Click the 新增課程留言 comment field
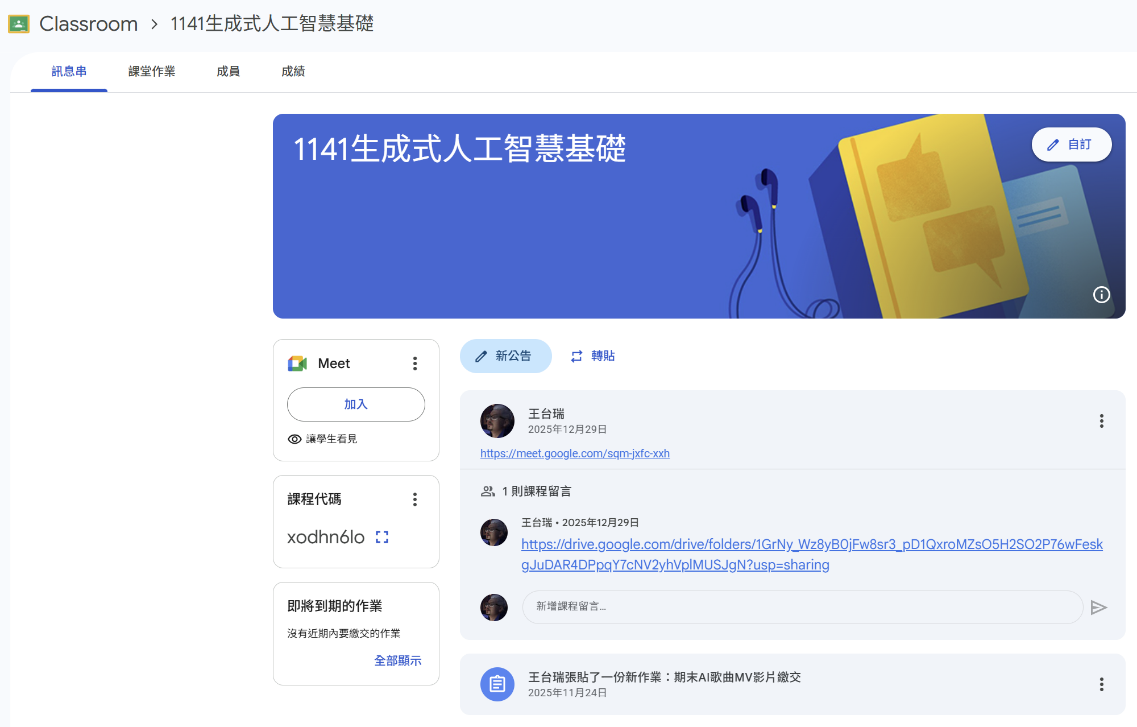The height and width of the screenshot is (727, 1137). (x=802, y=607)
